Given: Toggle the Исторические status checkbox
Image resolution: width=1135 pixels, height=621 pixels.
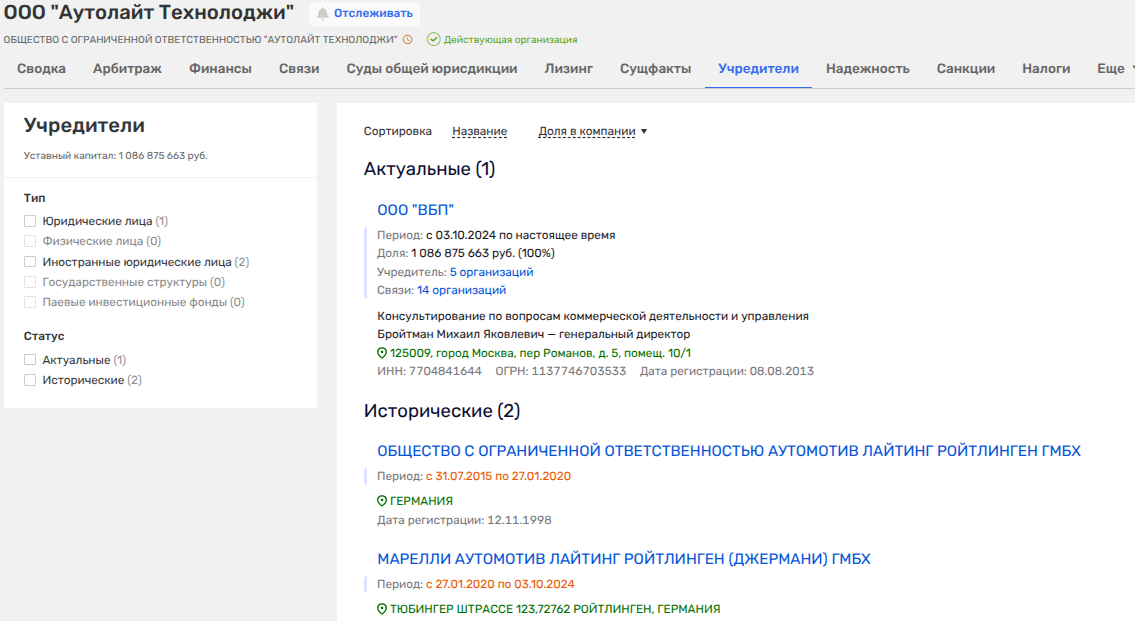Looking at the screenshot, I should click(30, 380).
